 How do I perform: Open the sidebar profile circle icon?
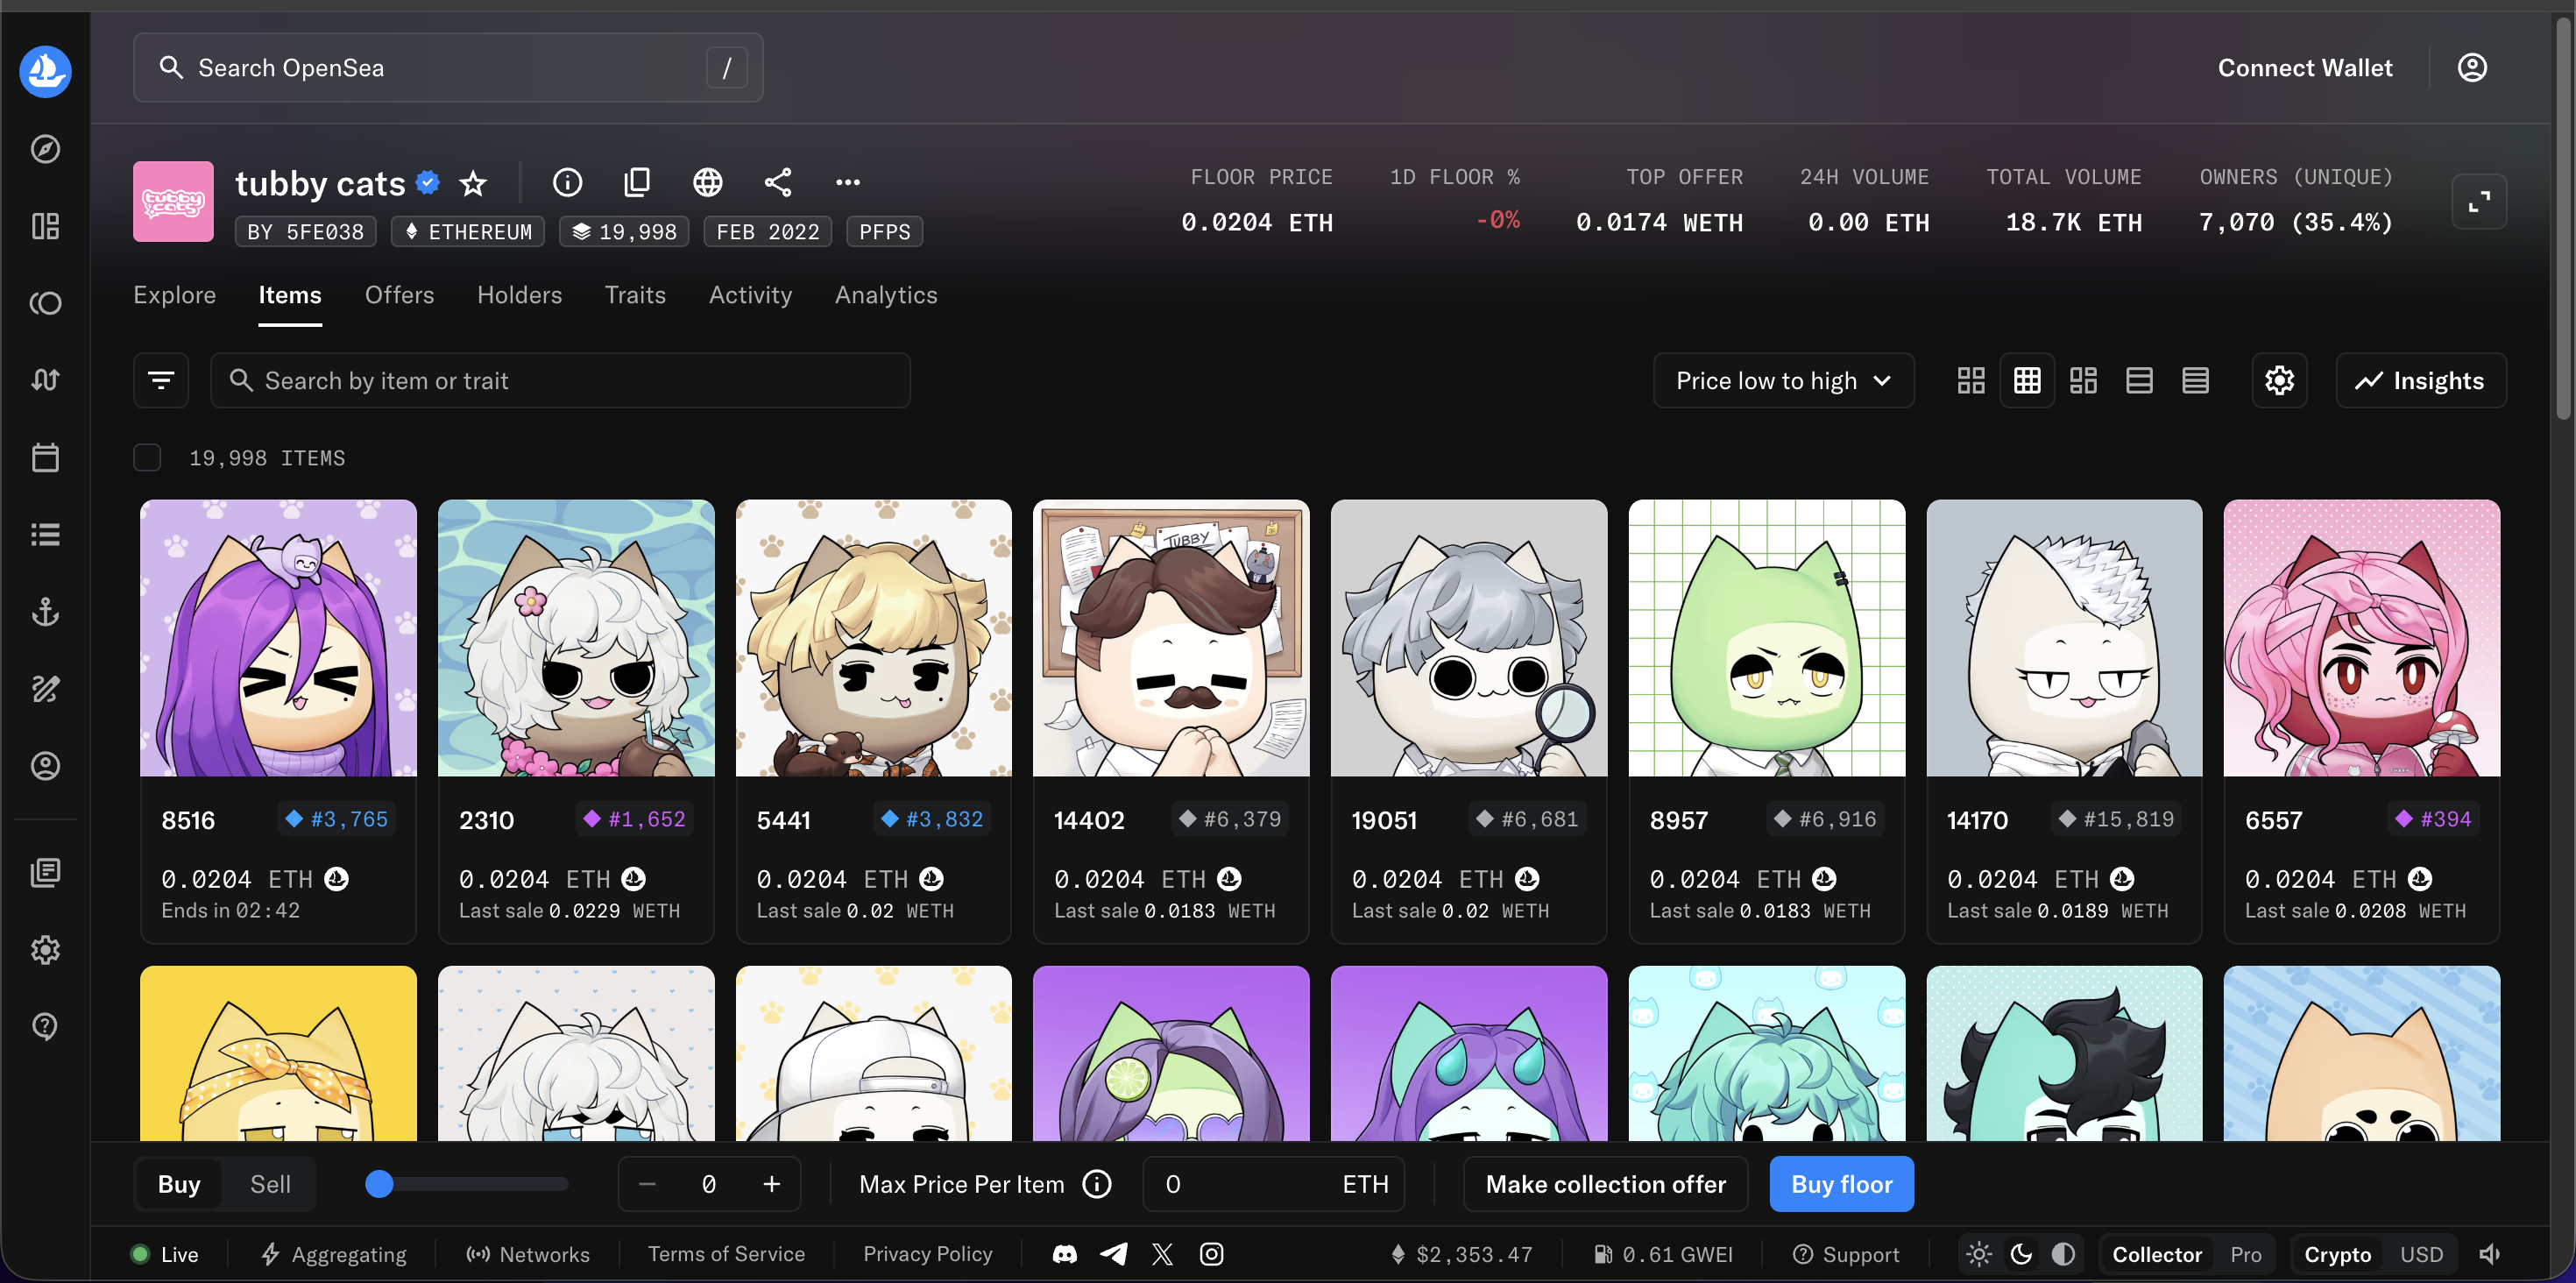45,766
